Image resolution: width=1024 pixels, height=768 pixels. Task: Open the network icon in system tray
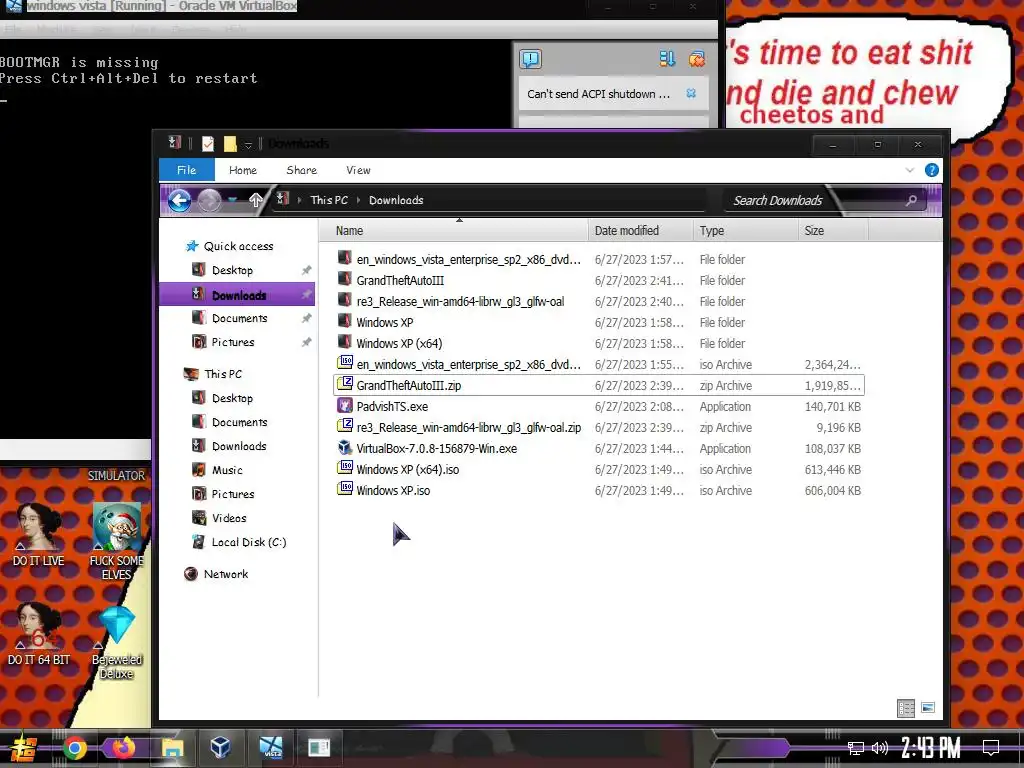[855, 748]
